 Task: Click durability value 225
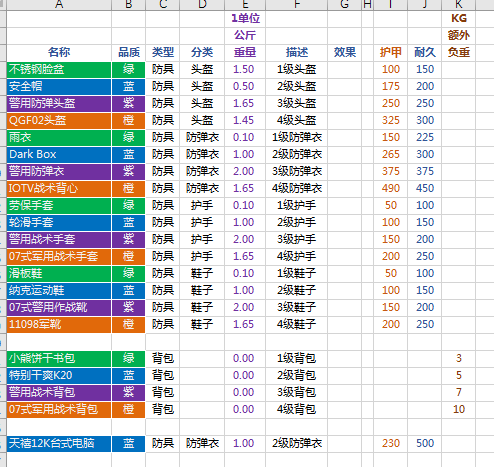tap(425, 138)
